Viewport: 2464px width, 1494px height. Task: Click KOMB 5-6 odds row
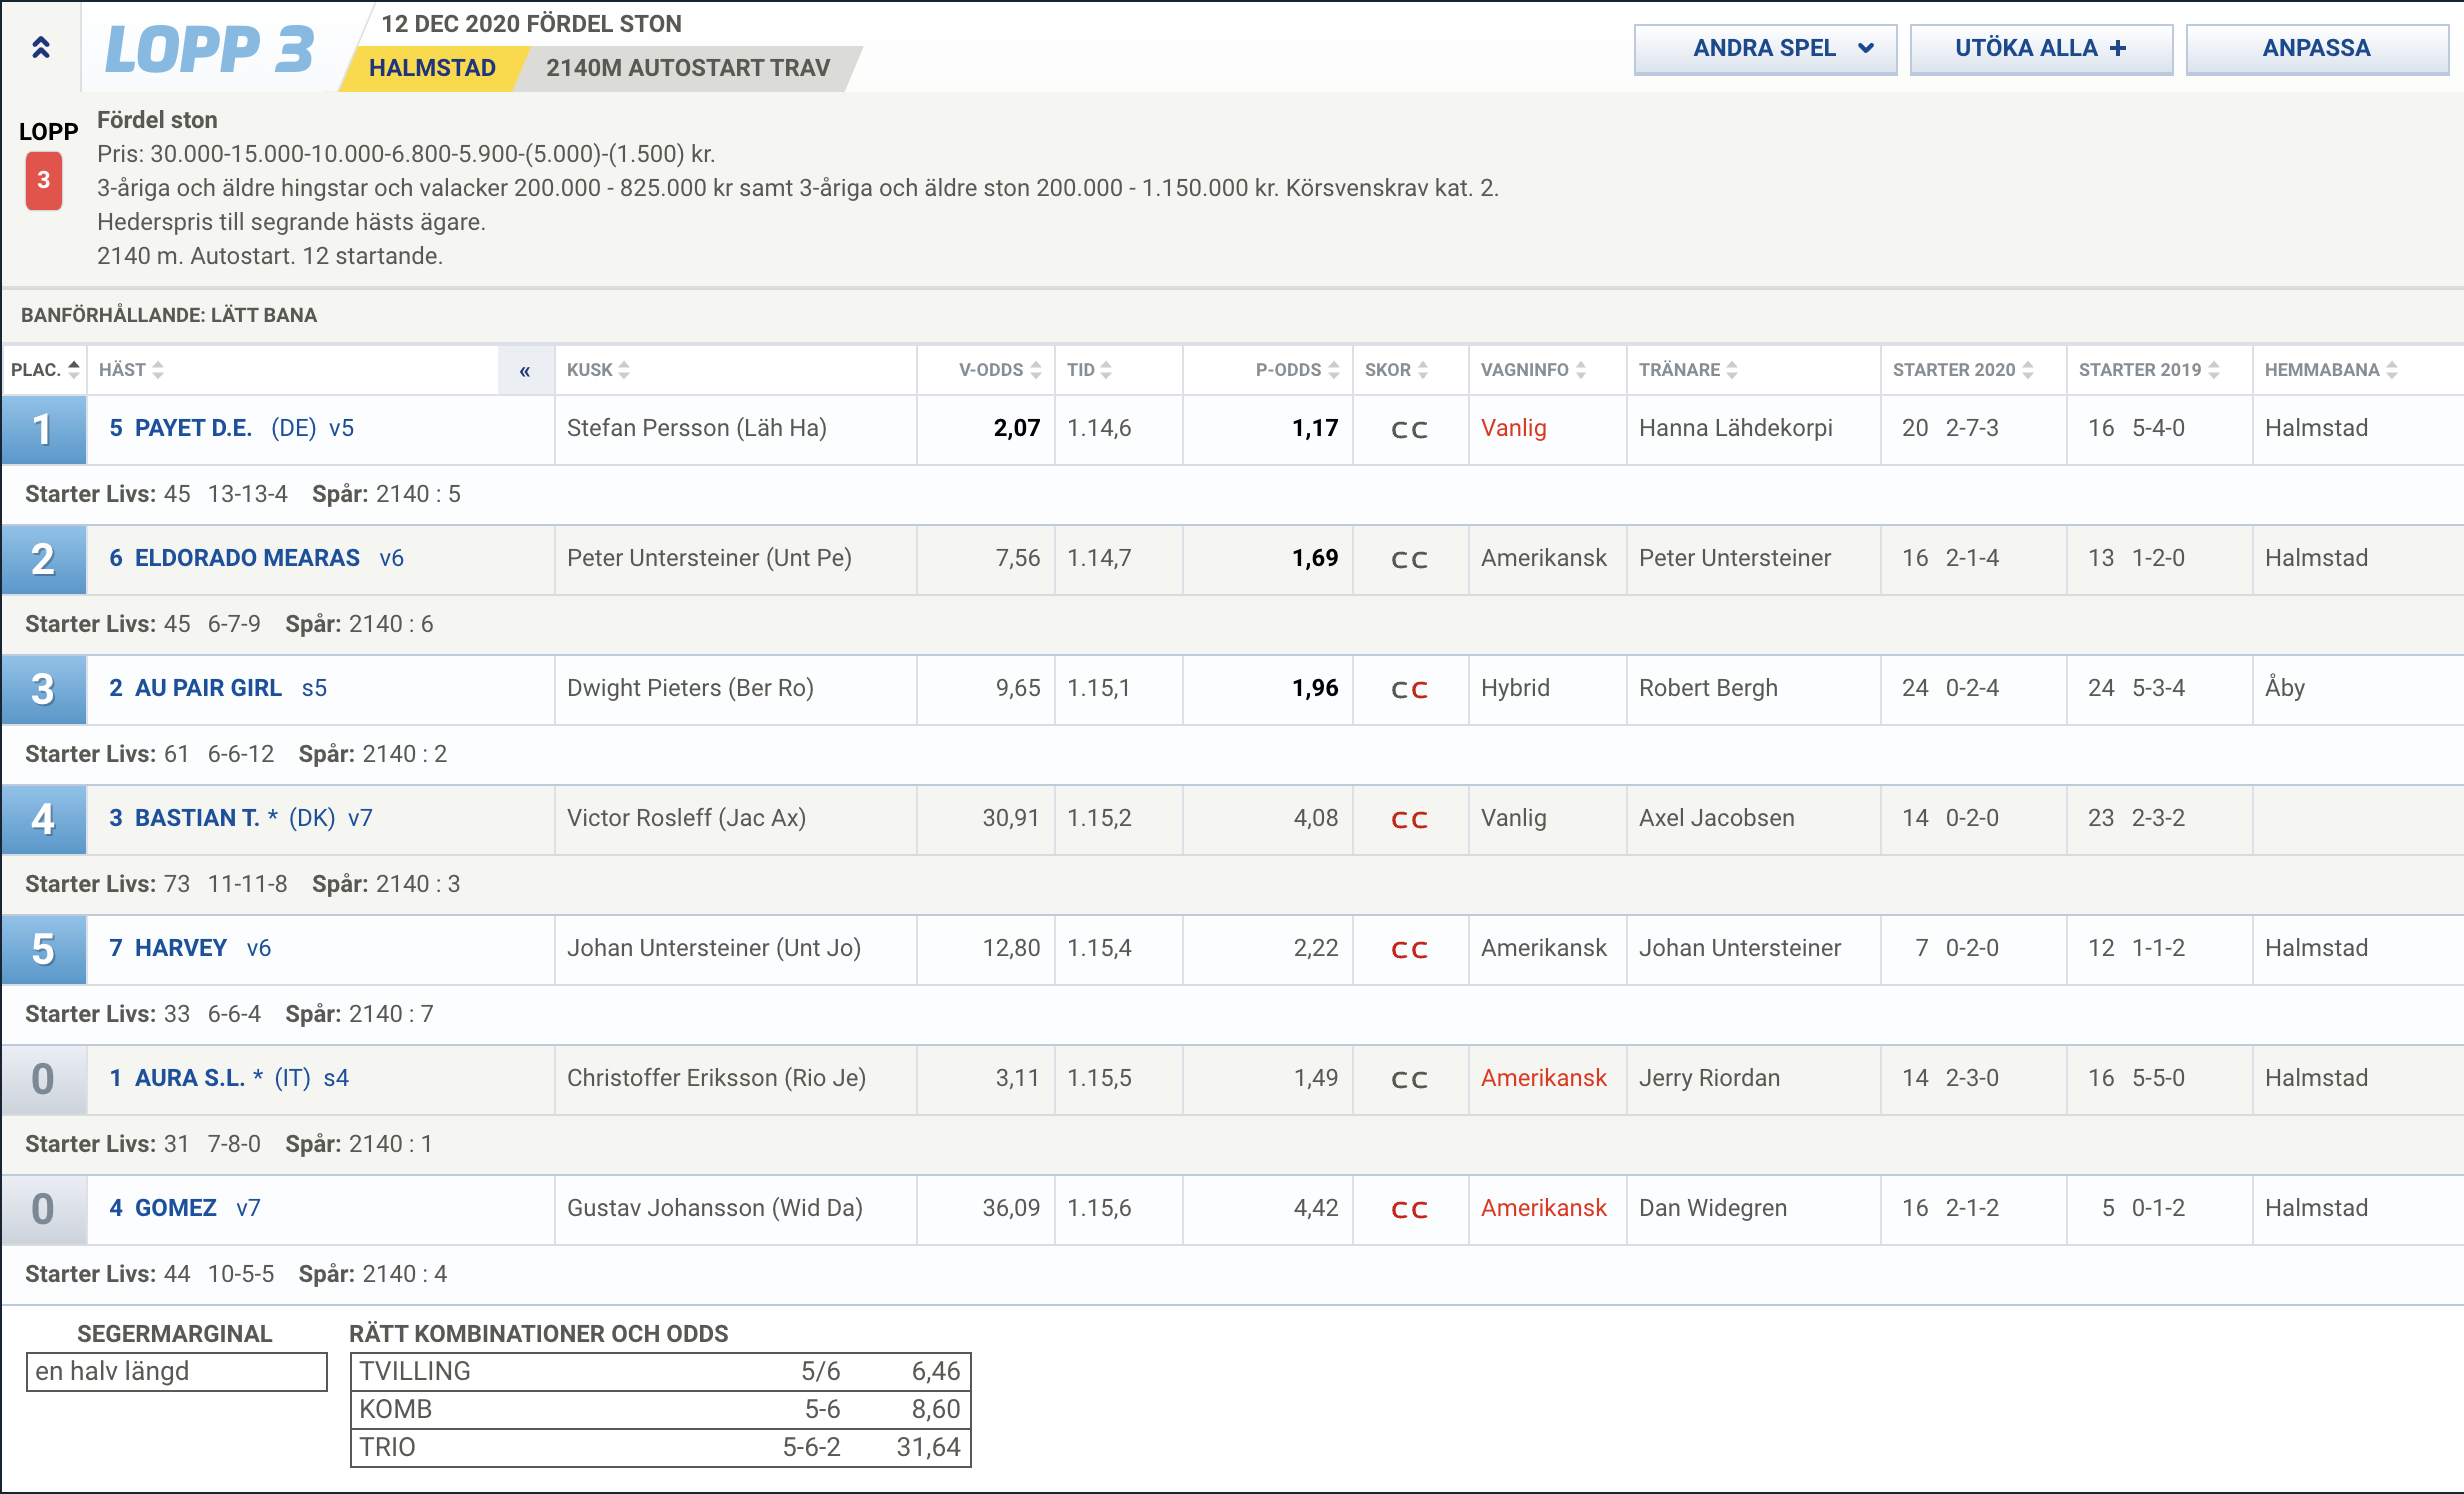(x=660, y=1409)
